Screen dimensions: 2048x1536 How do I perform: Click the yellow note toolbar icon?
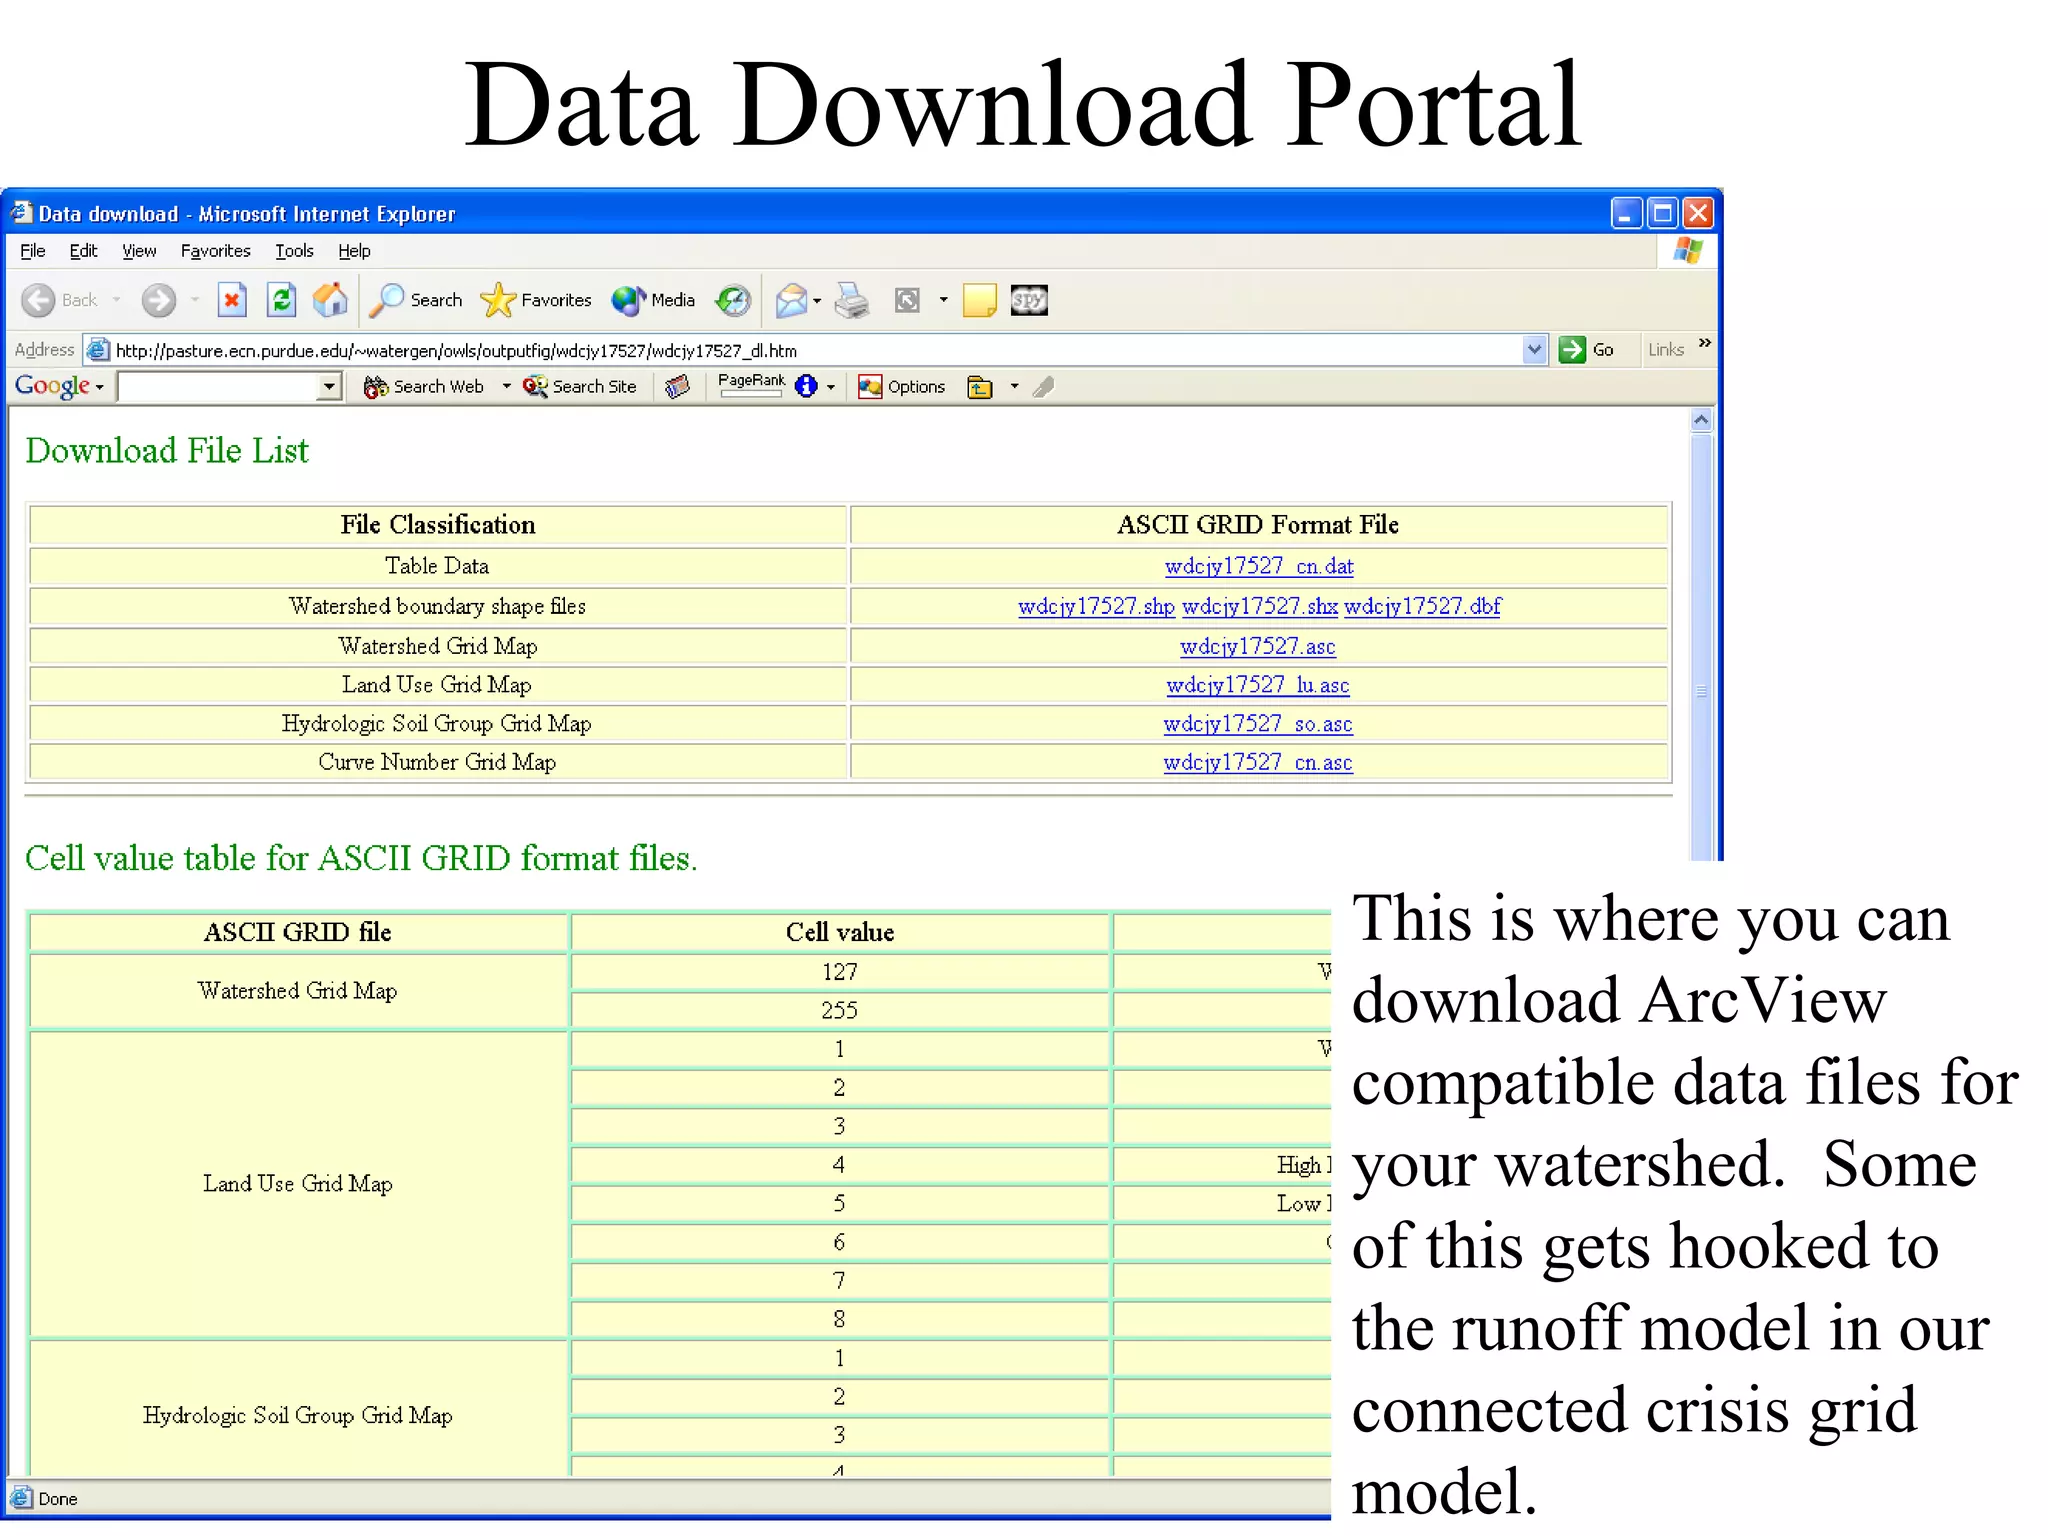click(979, 300)
